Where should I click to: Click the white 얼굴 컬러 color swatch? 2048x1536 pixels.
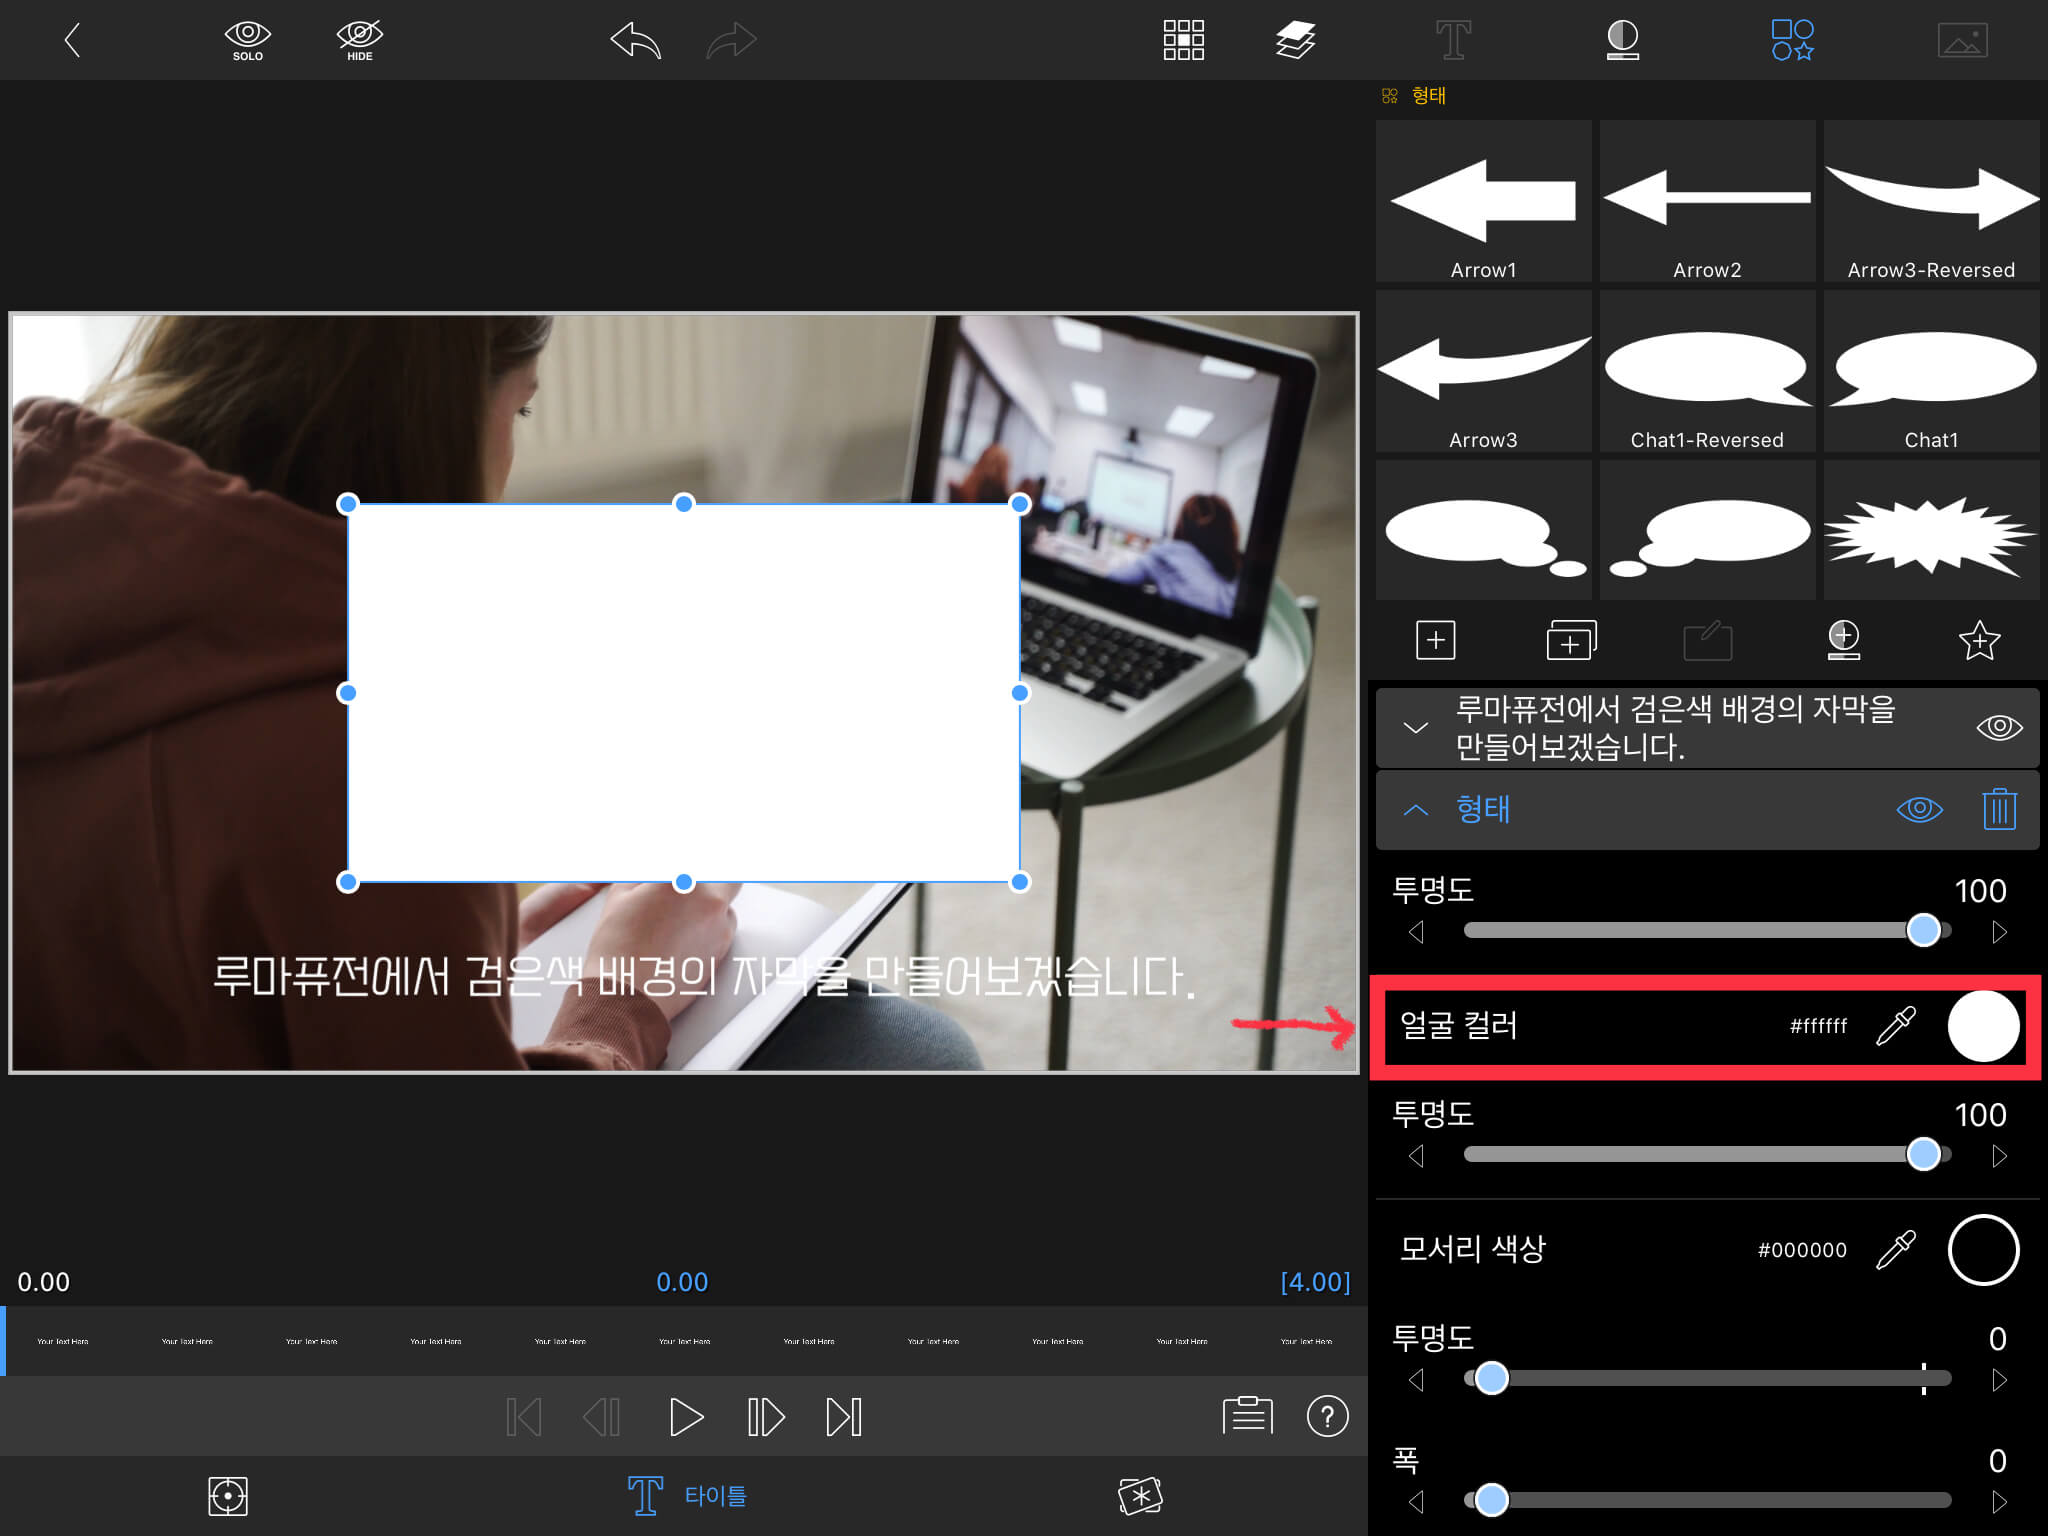coord(1983,1026)
